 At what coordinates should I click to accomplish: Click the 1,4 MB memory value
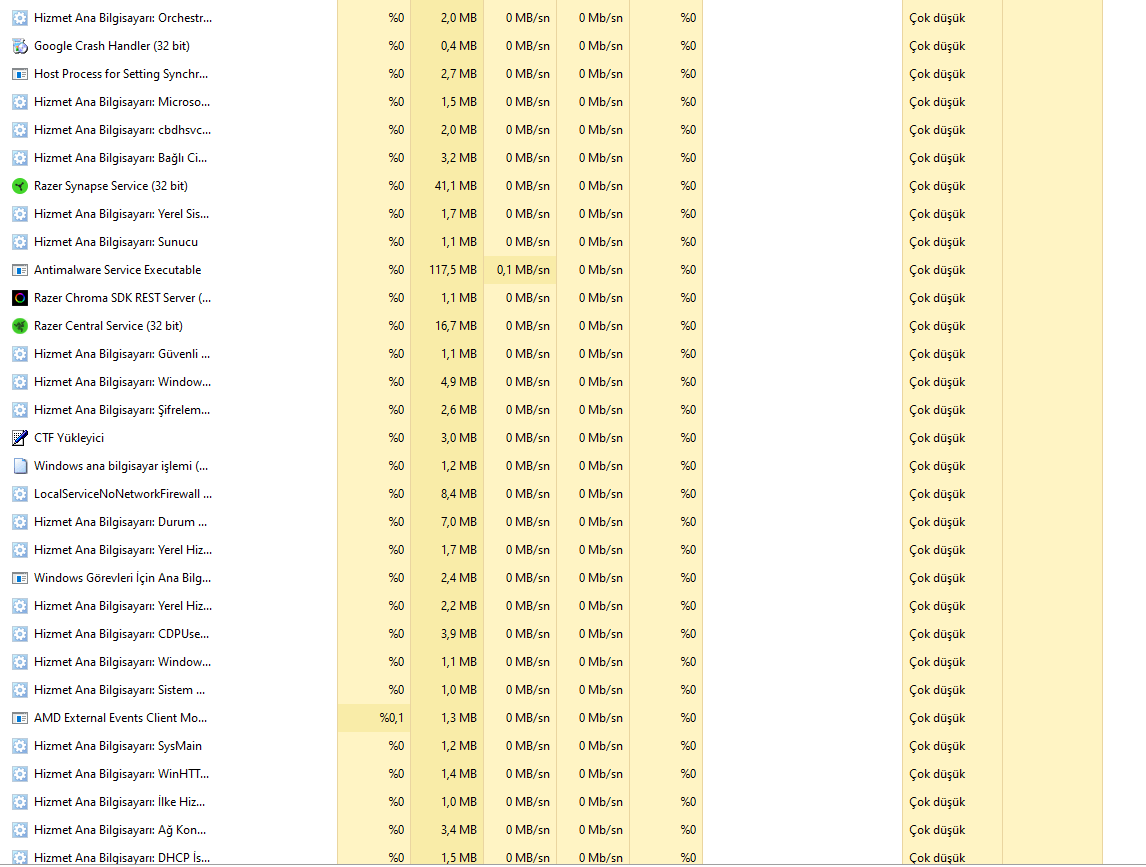pyautogui.click(x=458, y=773)
